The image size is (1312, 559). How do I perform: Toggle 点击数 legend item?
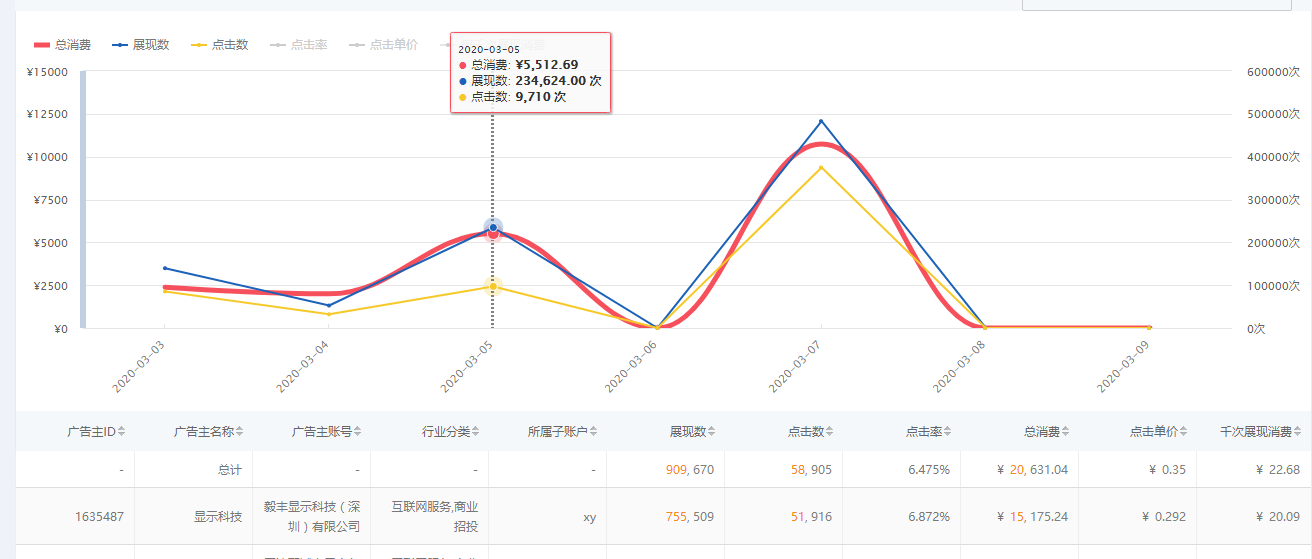[x=220, y=45]
